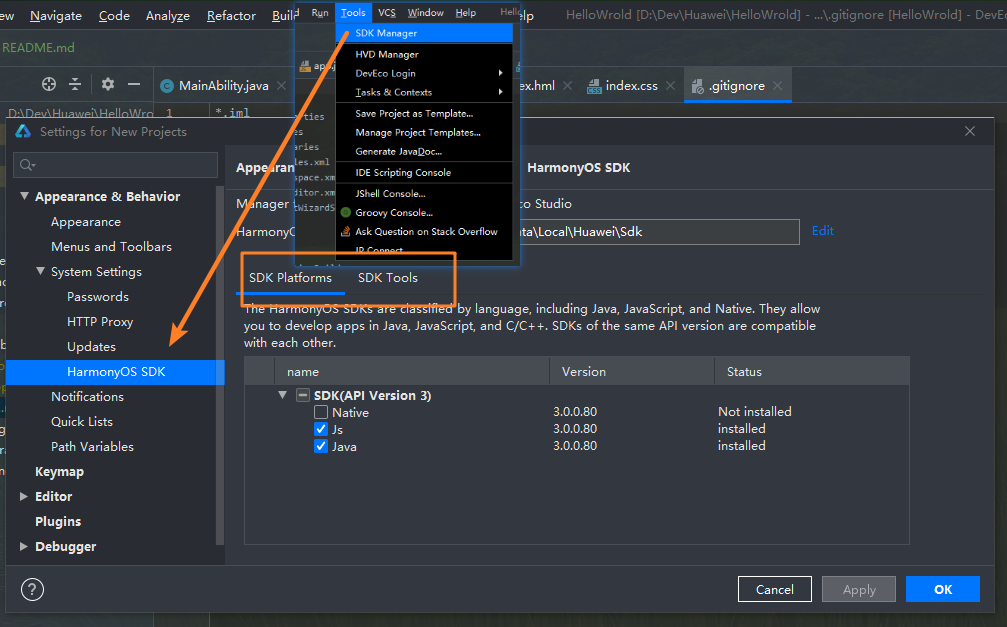Collapse System Settings tree node

click(40, 271)
